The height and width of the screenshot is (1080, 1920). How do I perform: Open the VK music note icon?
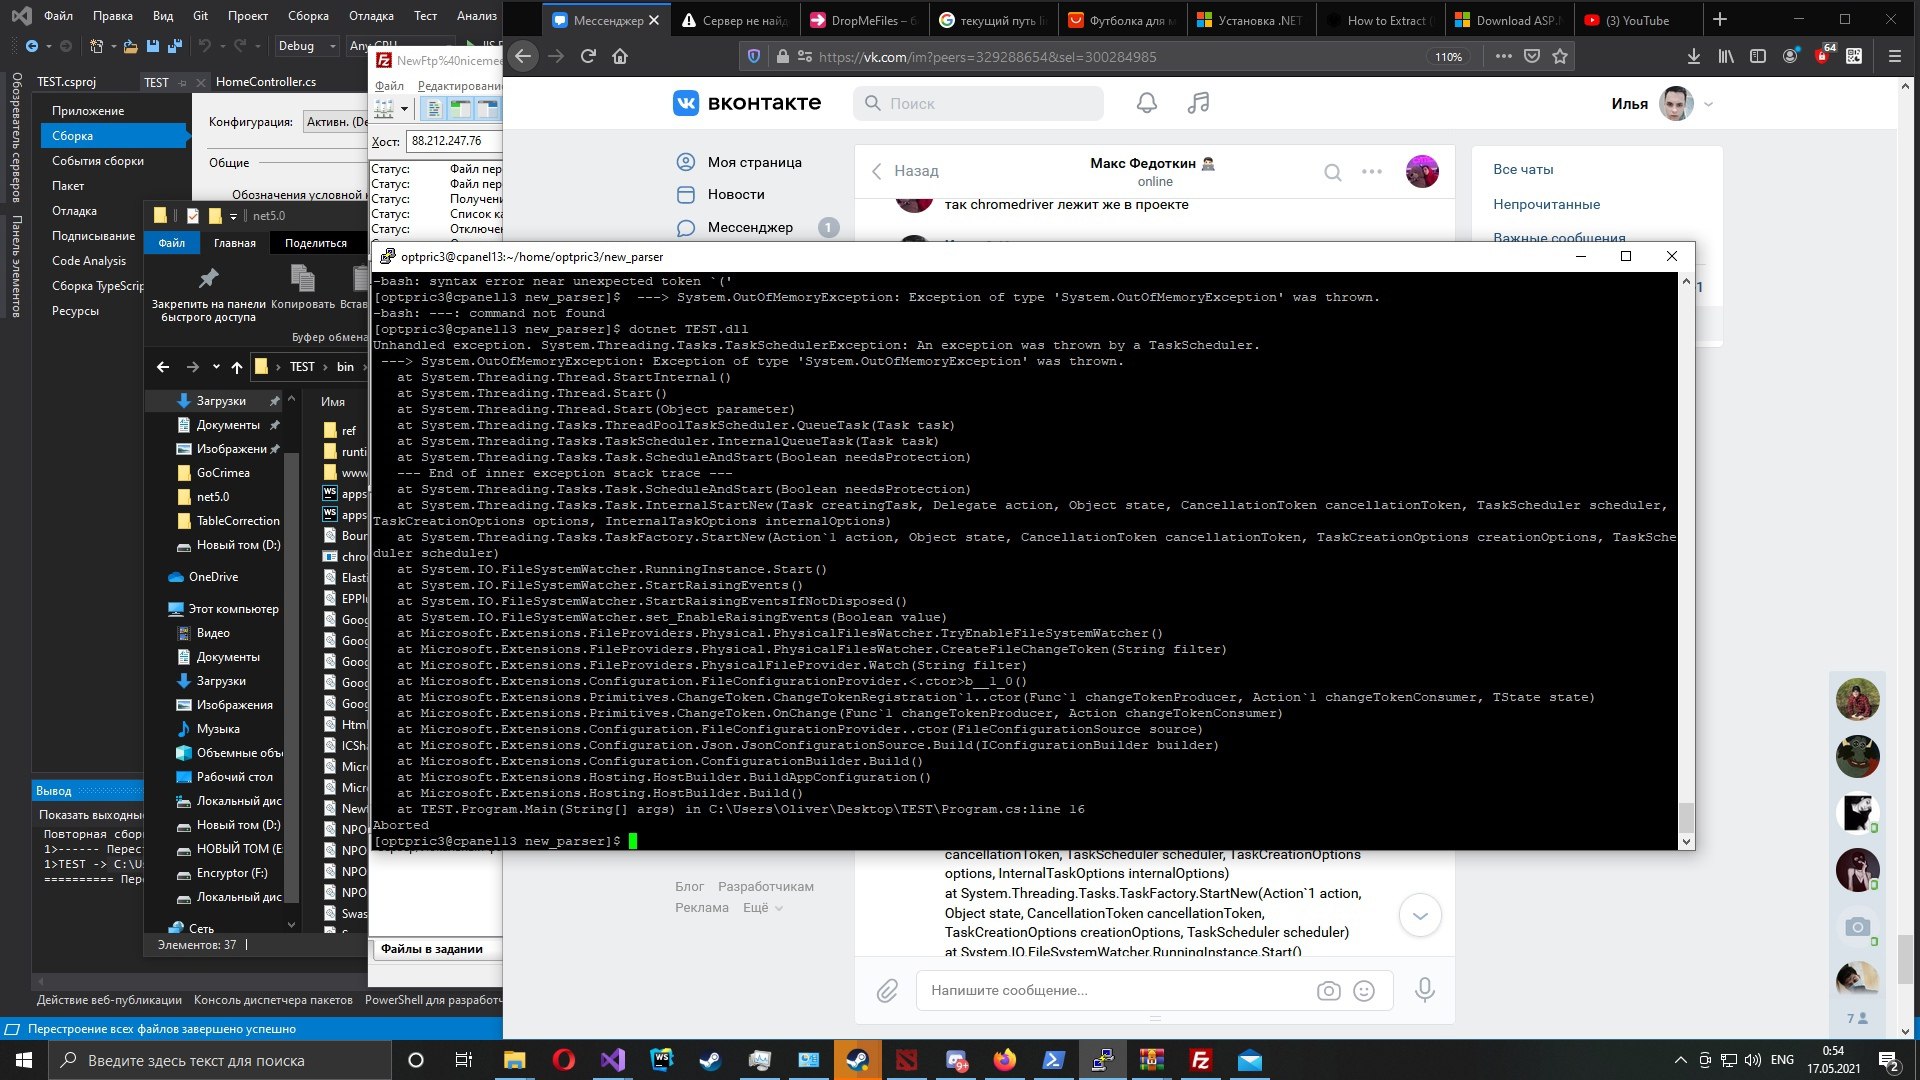click(1198, 103)
